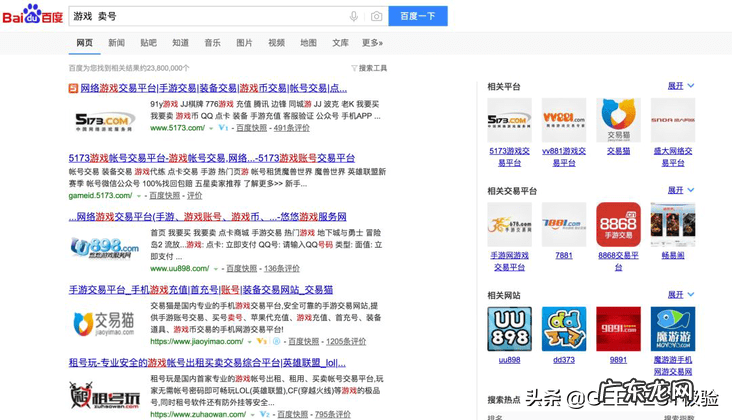Open 魔游游手机网游交易网 link
The width and height of the screenshot is (732, 420).
[673, 366]
